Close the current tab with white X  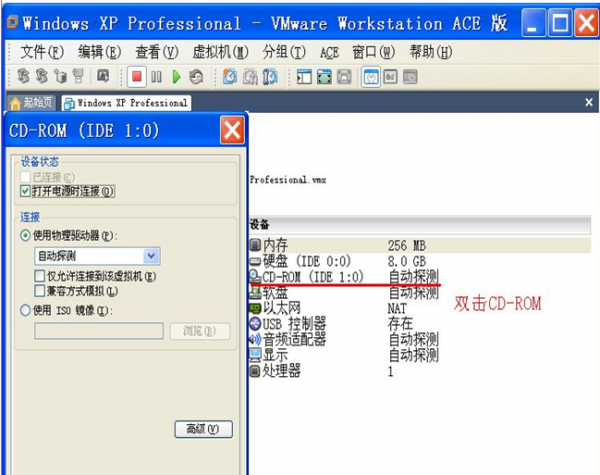[589, 102]
